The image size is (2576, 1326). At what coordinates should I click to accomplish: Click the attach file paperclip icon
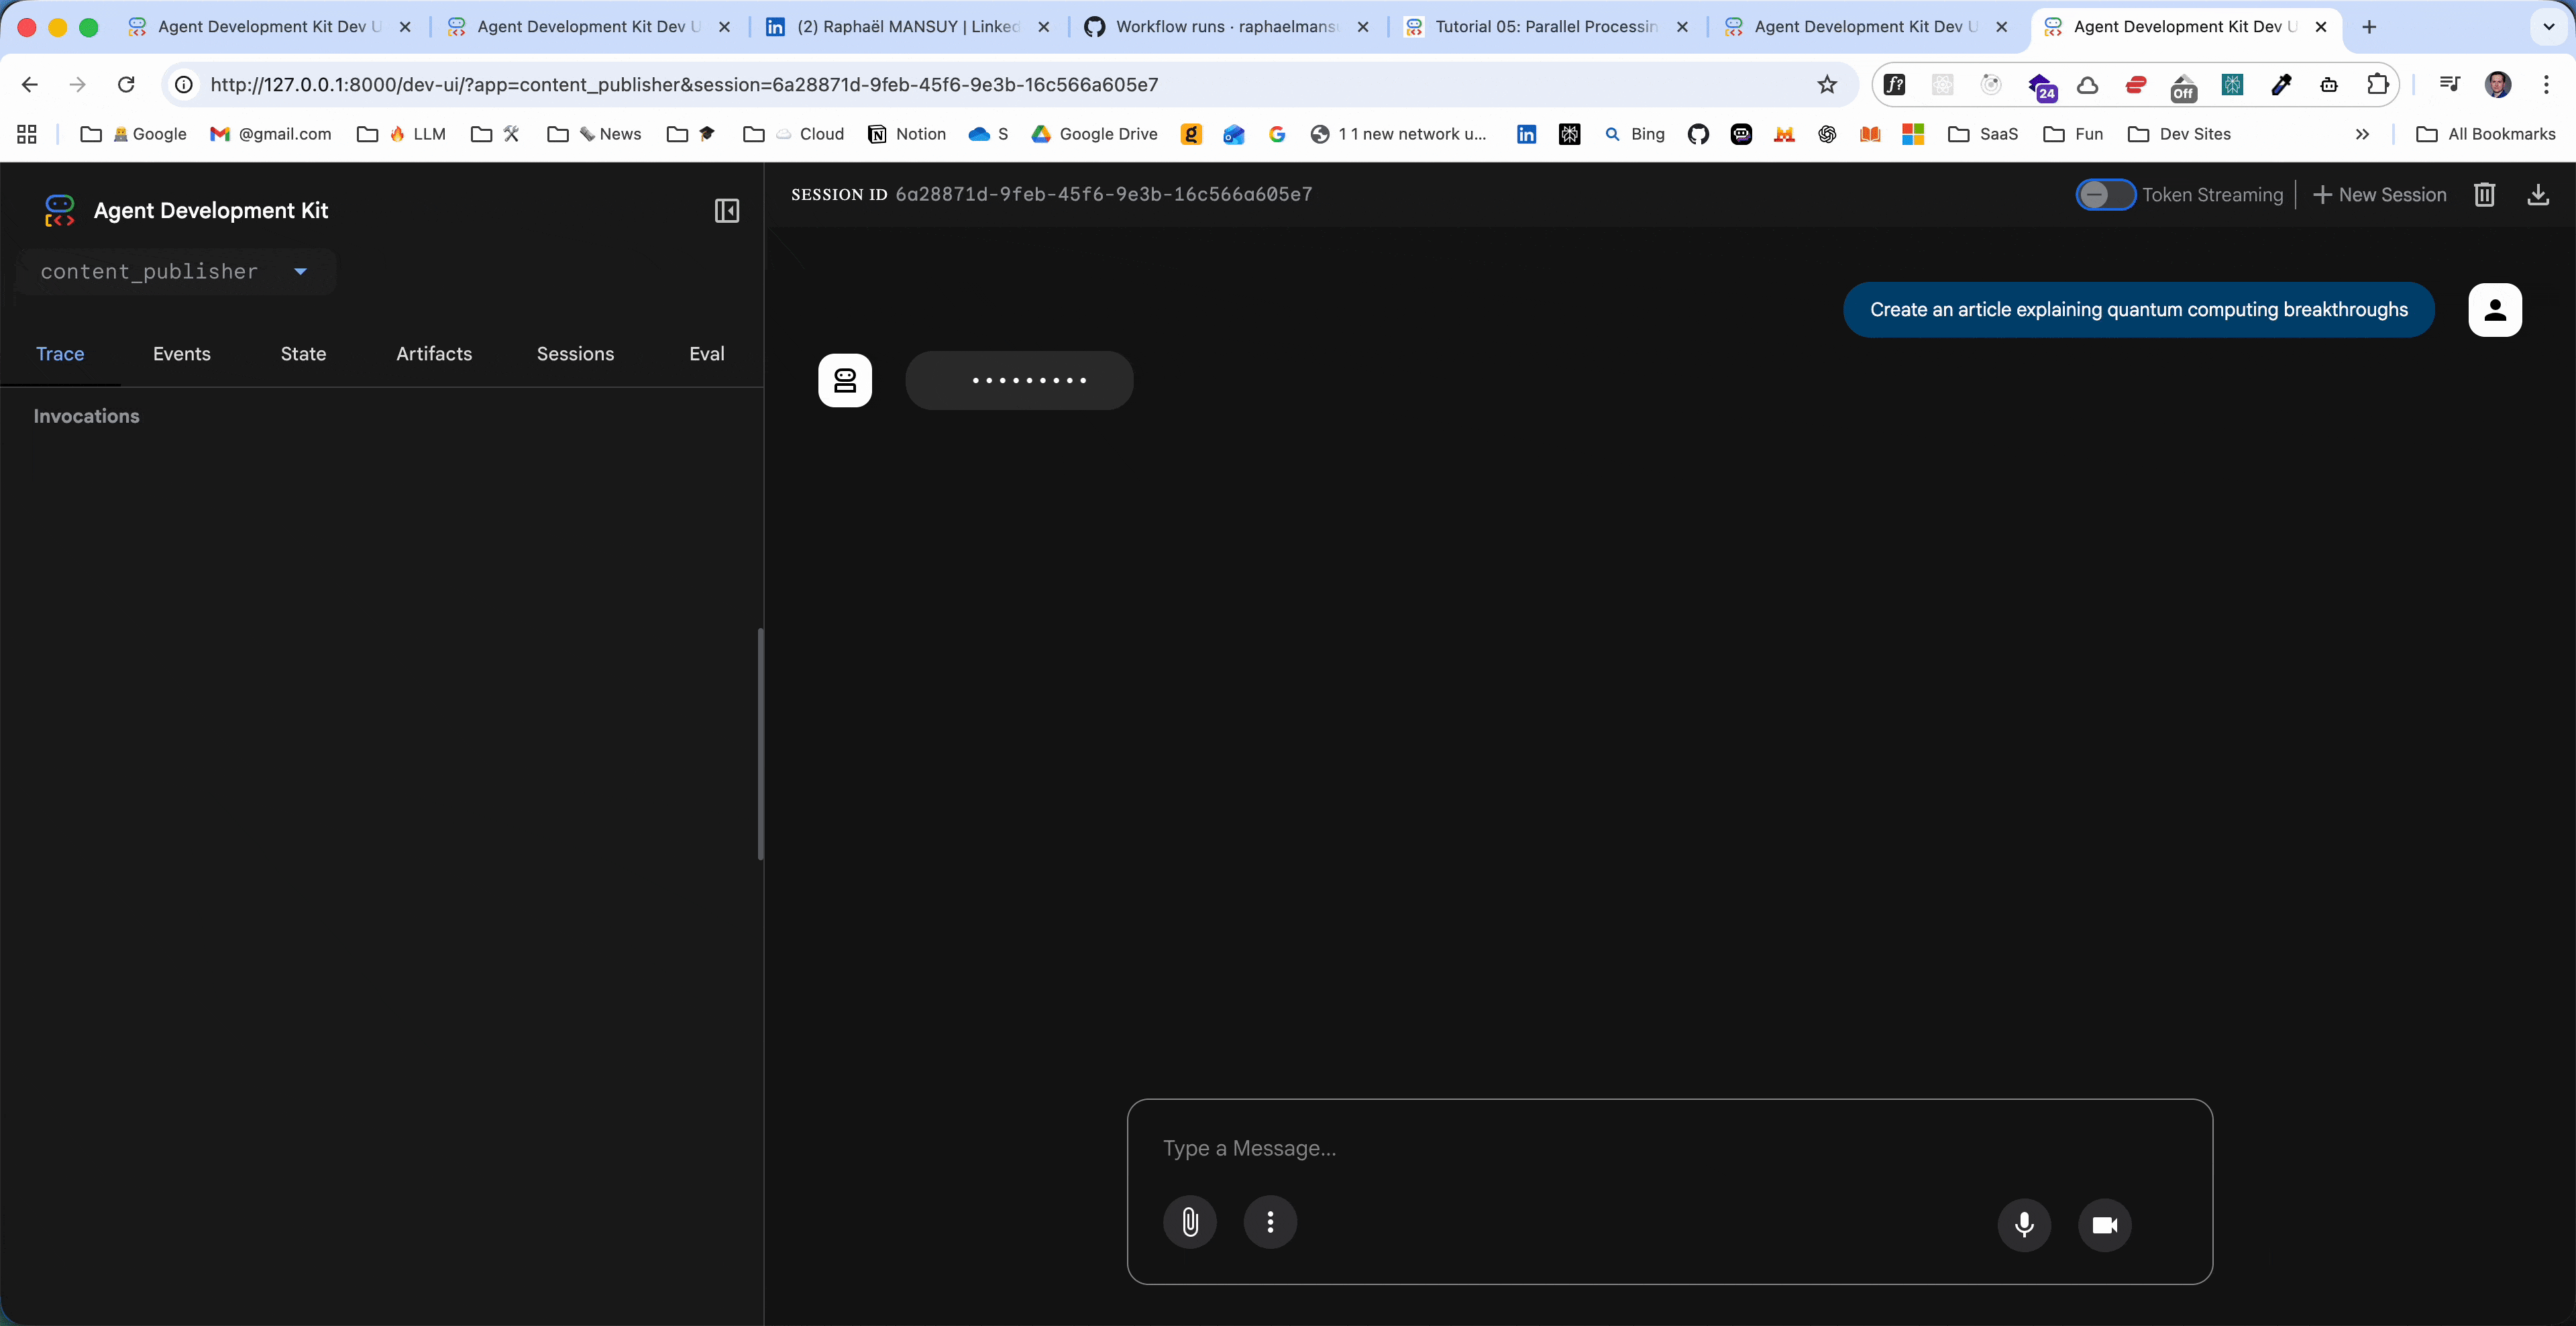tap(1190, 1222)
